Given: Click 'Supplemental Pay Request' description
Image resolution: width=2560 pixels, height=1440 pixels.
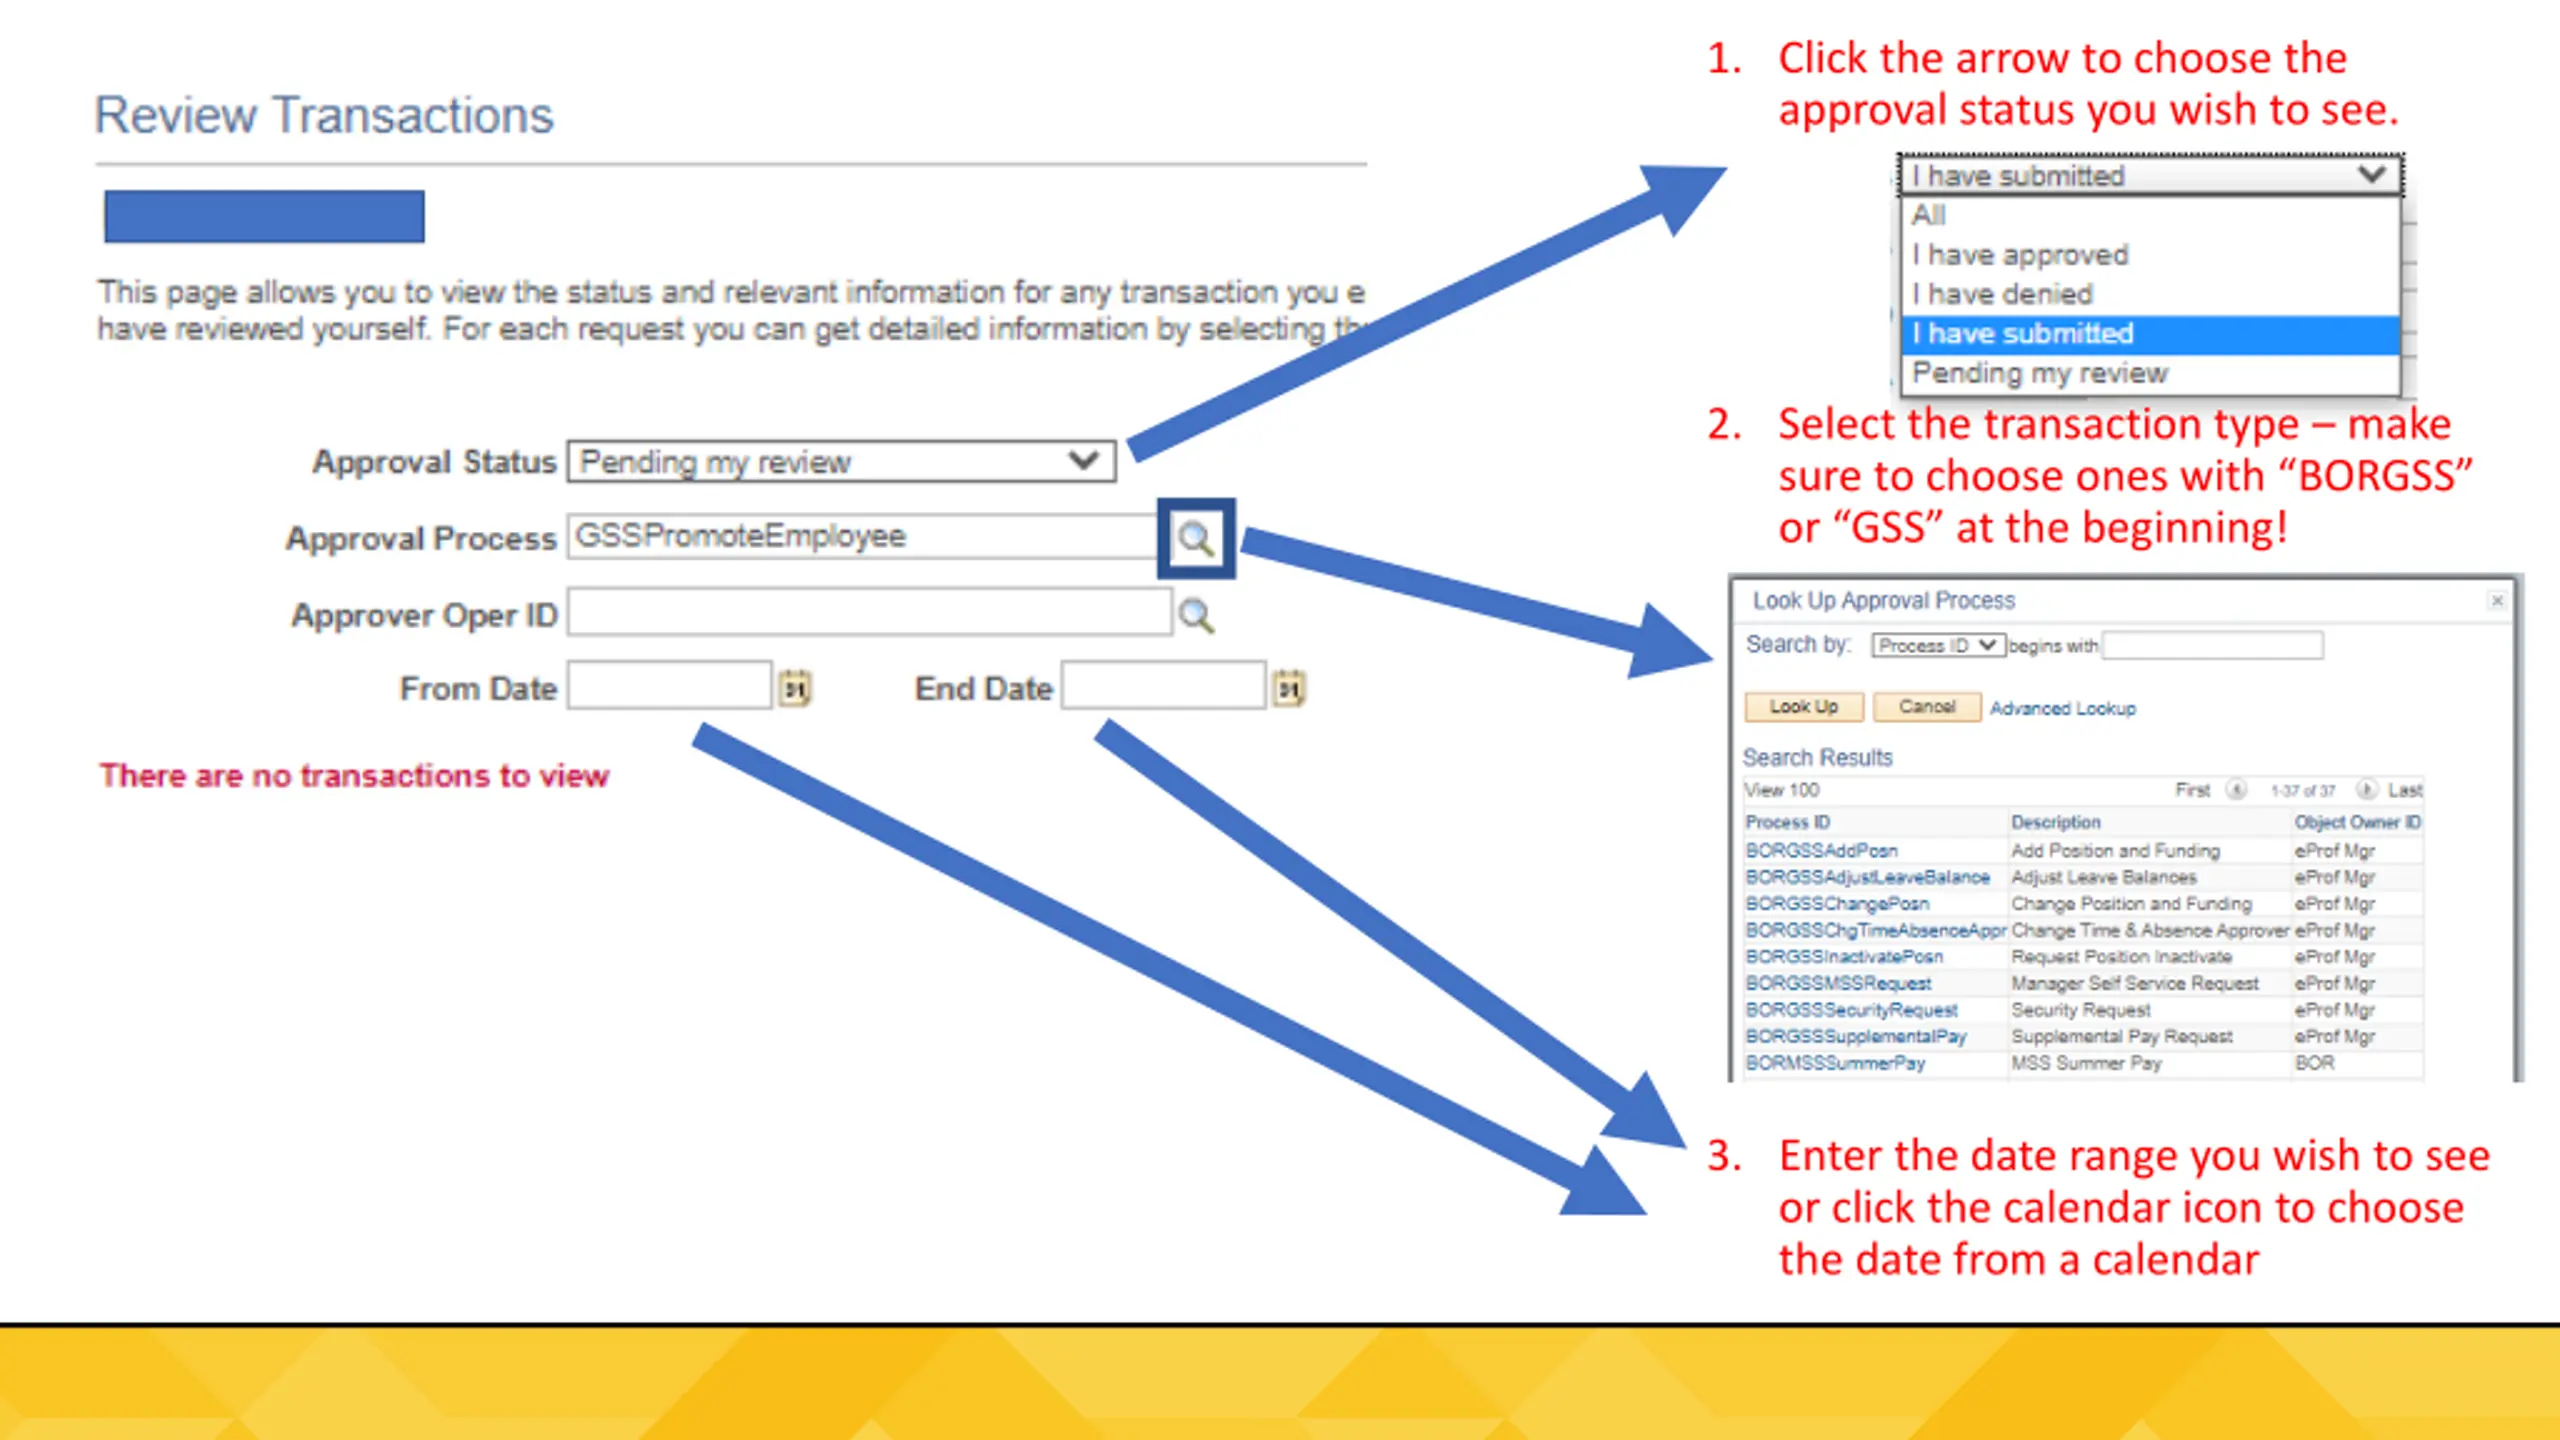Looking at the screenshot, I should (2122, 1037).
